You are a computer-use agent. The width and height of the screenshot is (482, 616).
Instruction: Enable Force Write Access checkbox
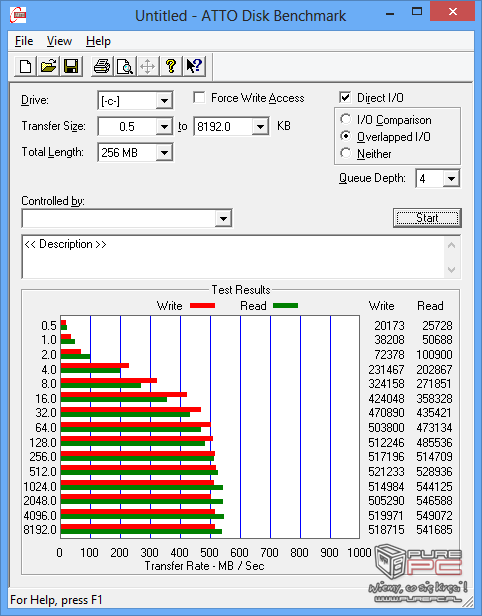point(199,97)
